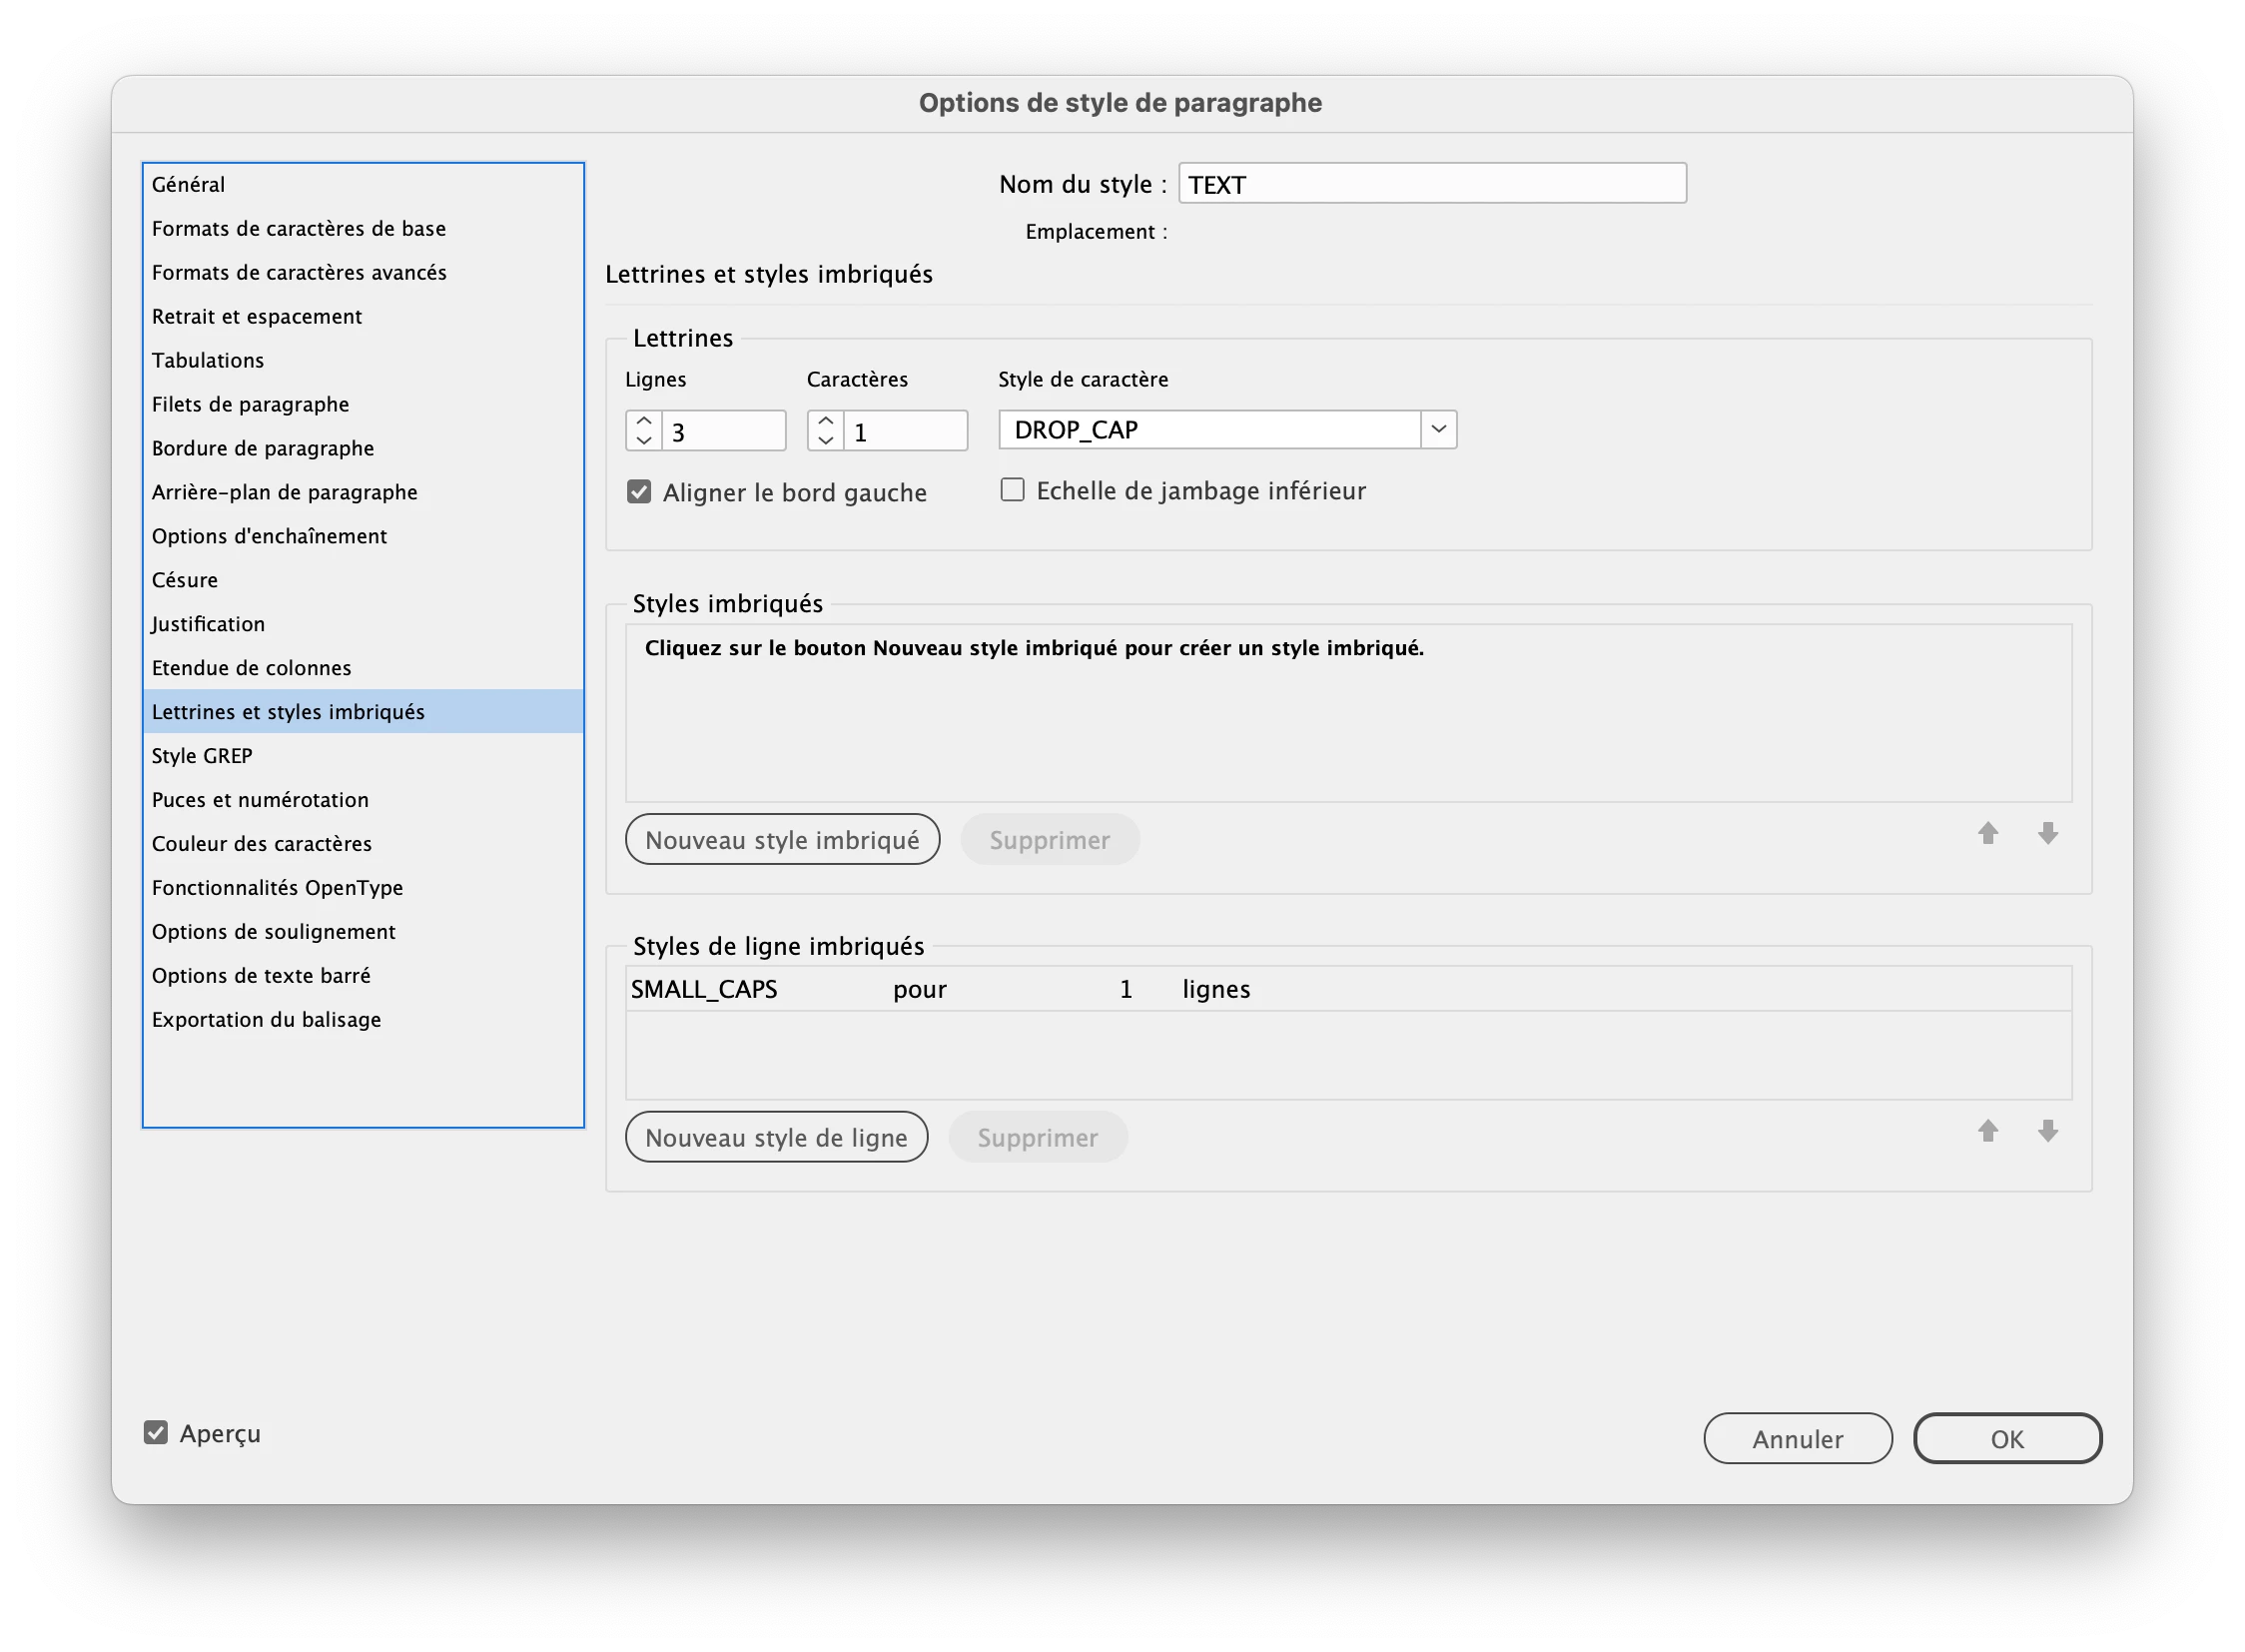Go to Retrait et espacement

(363, 317)
